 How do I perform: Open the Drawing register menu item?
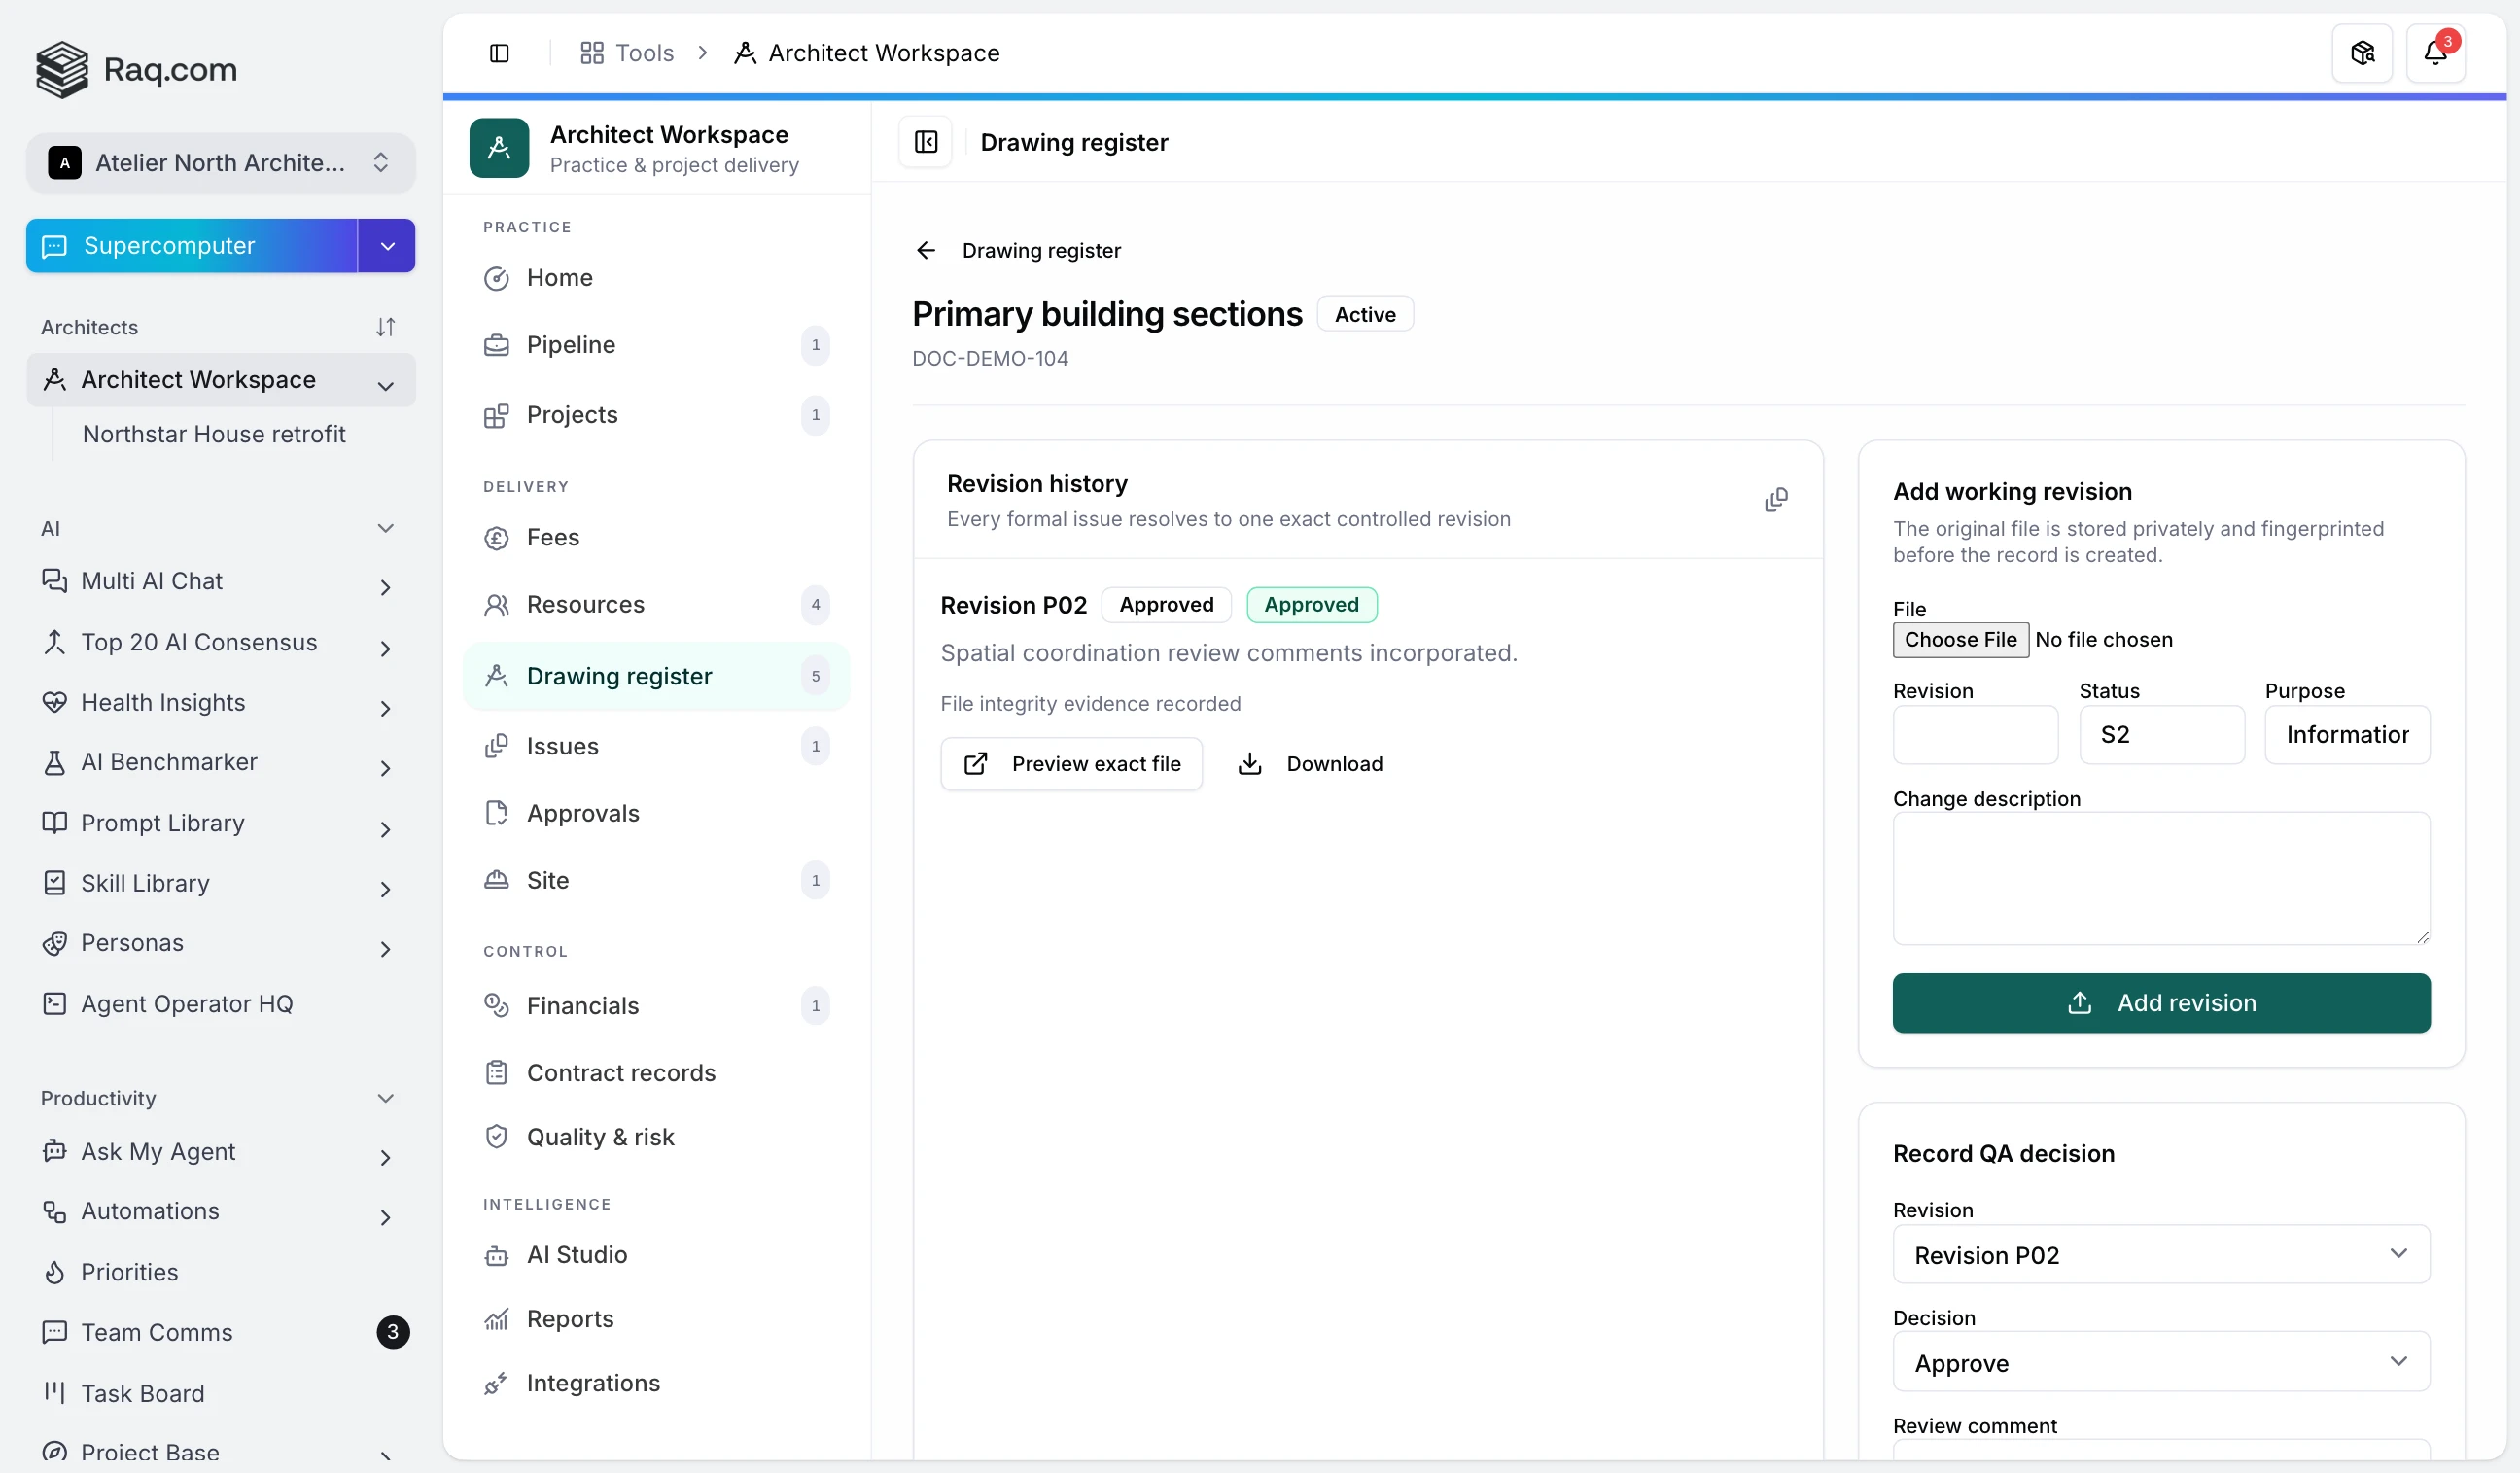click(656, 677)
